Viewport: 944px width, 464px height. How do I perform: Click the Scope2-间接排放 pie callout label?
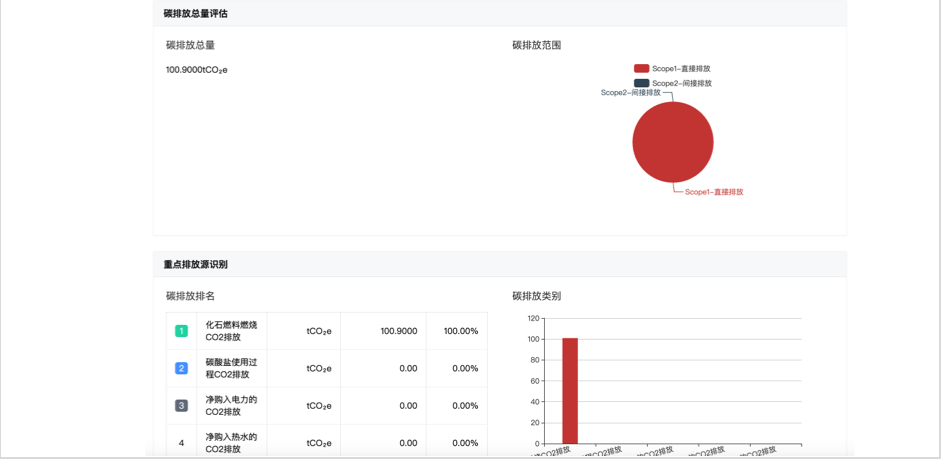point(630,93)
